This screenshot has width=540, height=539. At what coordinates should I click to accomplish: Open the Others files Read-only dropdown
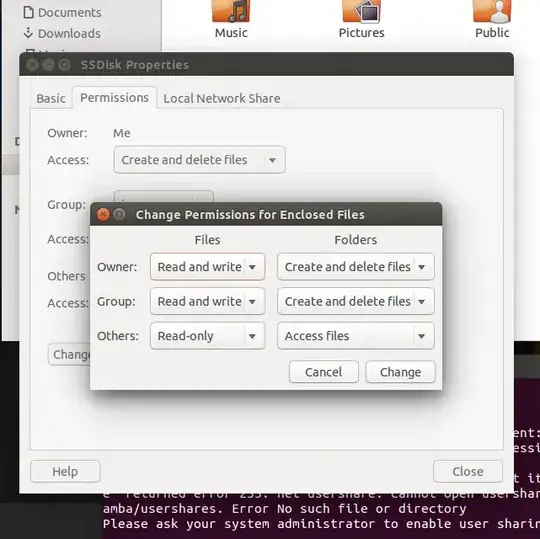208,336
